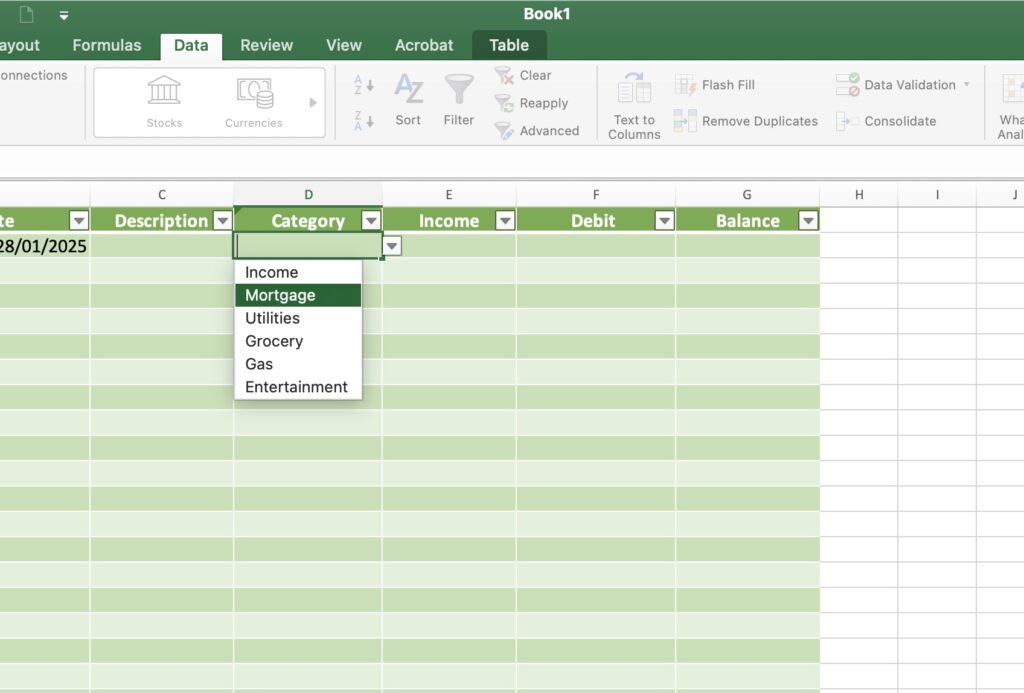Viewport: 1024px width, 693px height.
Task: Click the Currencies data type icon
Action: [254, 101]
